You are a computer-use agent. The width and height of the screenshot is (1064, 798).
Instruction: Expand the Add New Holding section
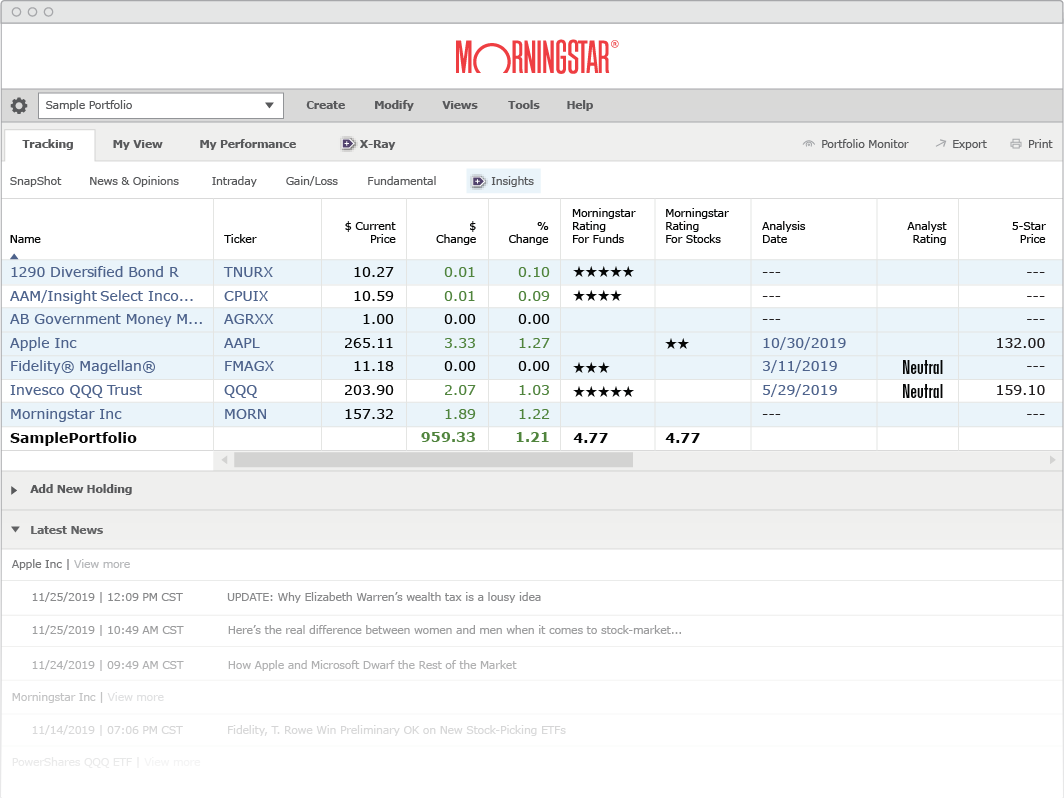[x=14, y=490]
